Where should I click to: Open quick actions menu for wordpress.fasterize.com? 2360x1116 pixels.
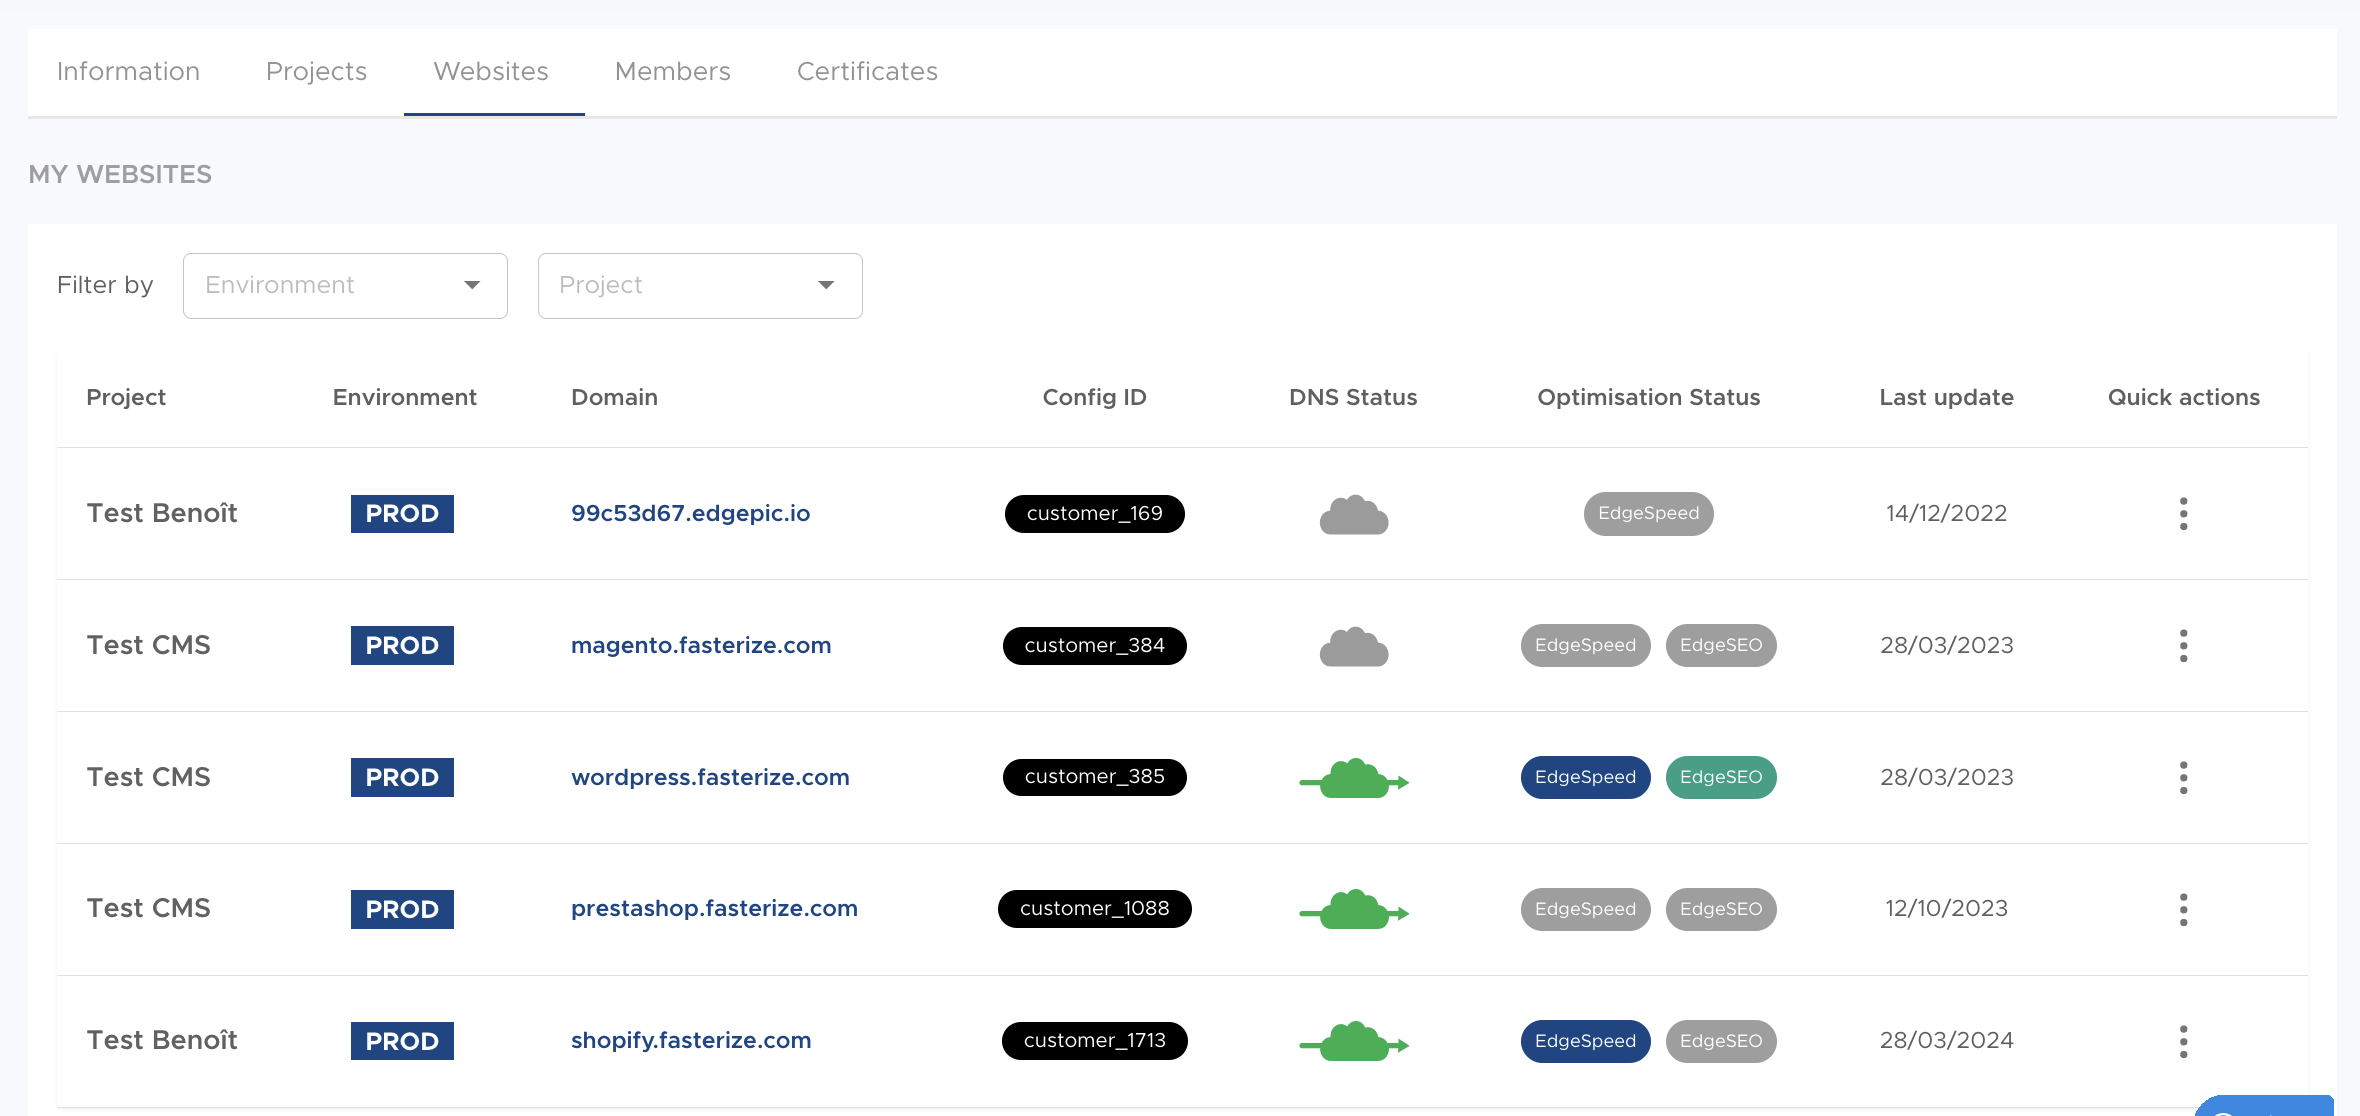(2183, 777)
